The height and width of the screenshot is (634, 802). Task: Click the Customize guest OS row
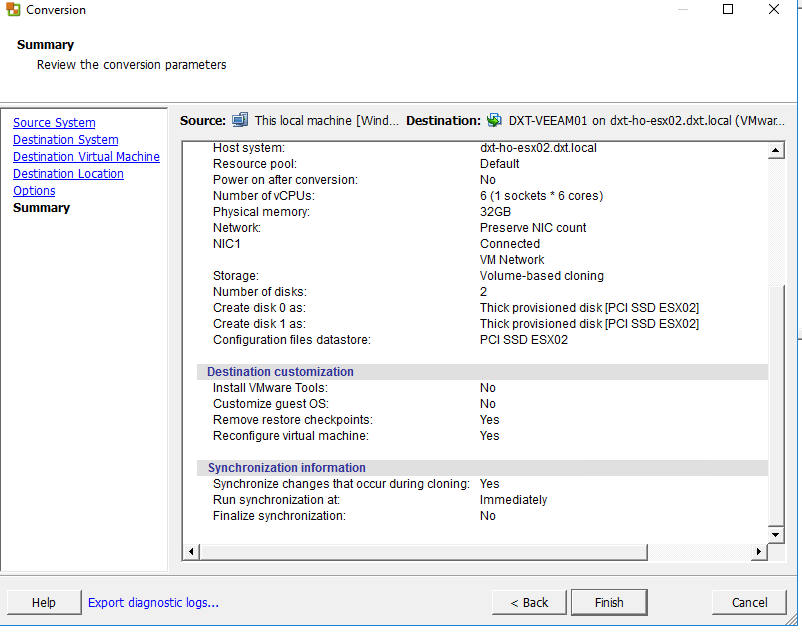pyautogui.click(x=481, y=404)
